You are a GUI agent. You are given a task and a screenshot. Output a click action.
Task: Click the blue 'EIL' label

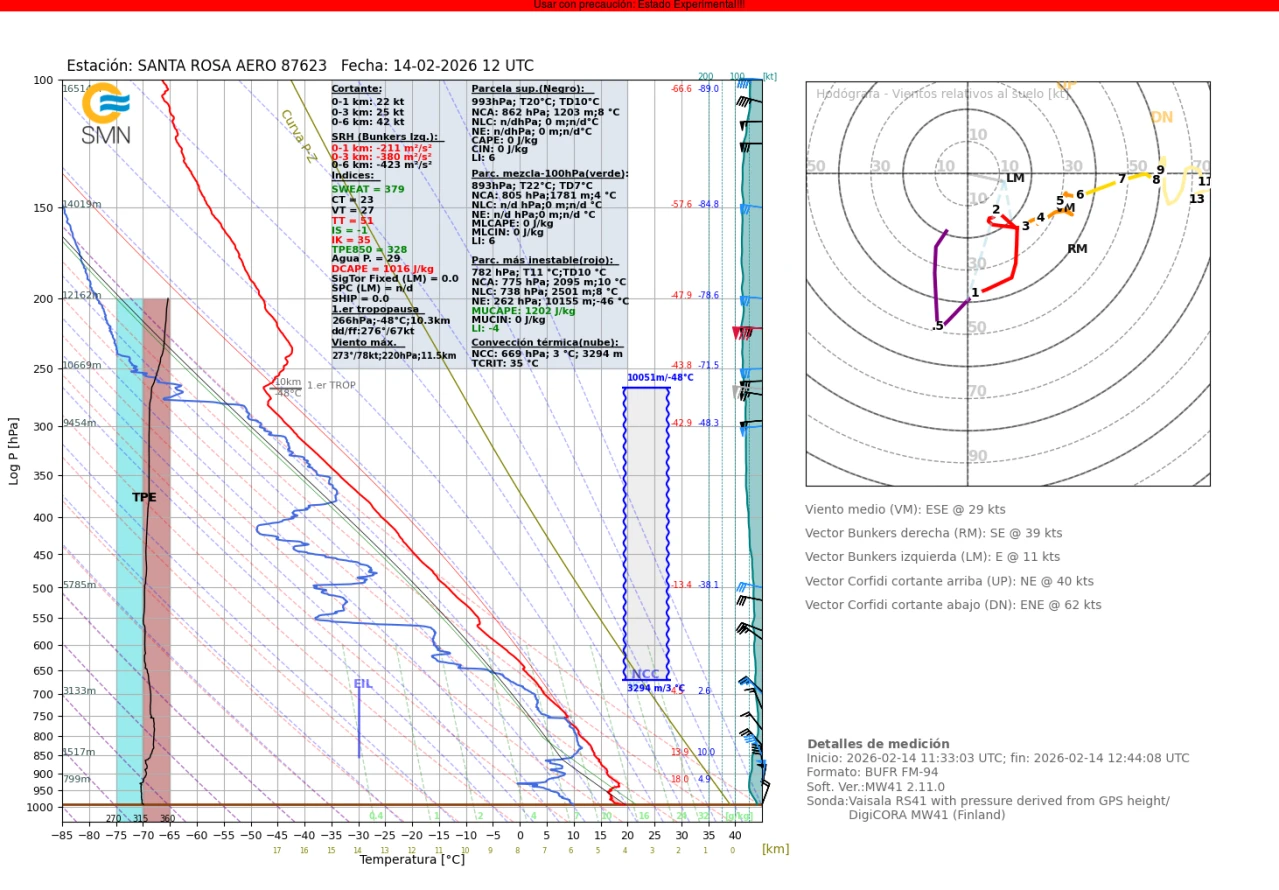pyautogui.click(x=362, y=683)
